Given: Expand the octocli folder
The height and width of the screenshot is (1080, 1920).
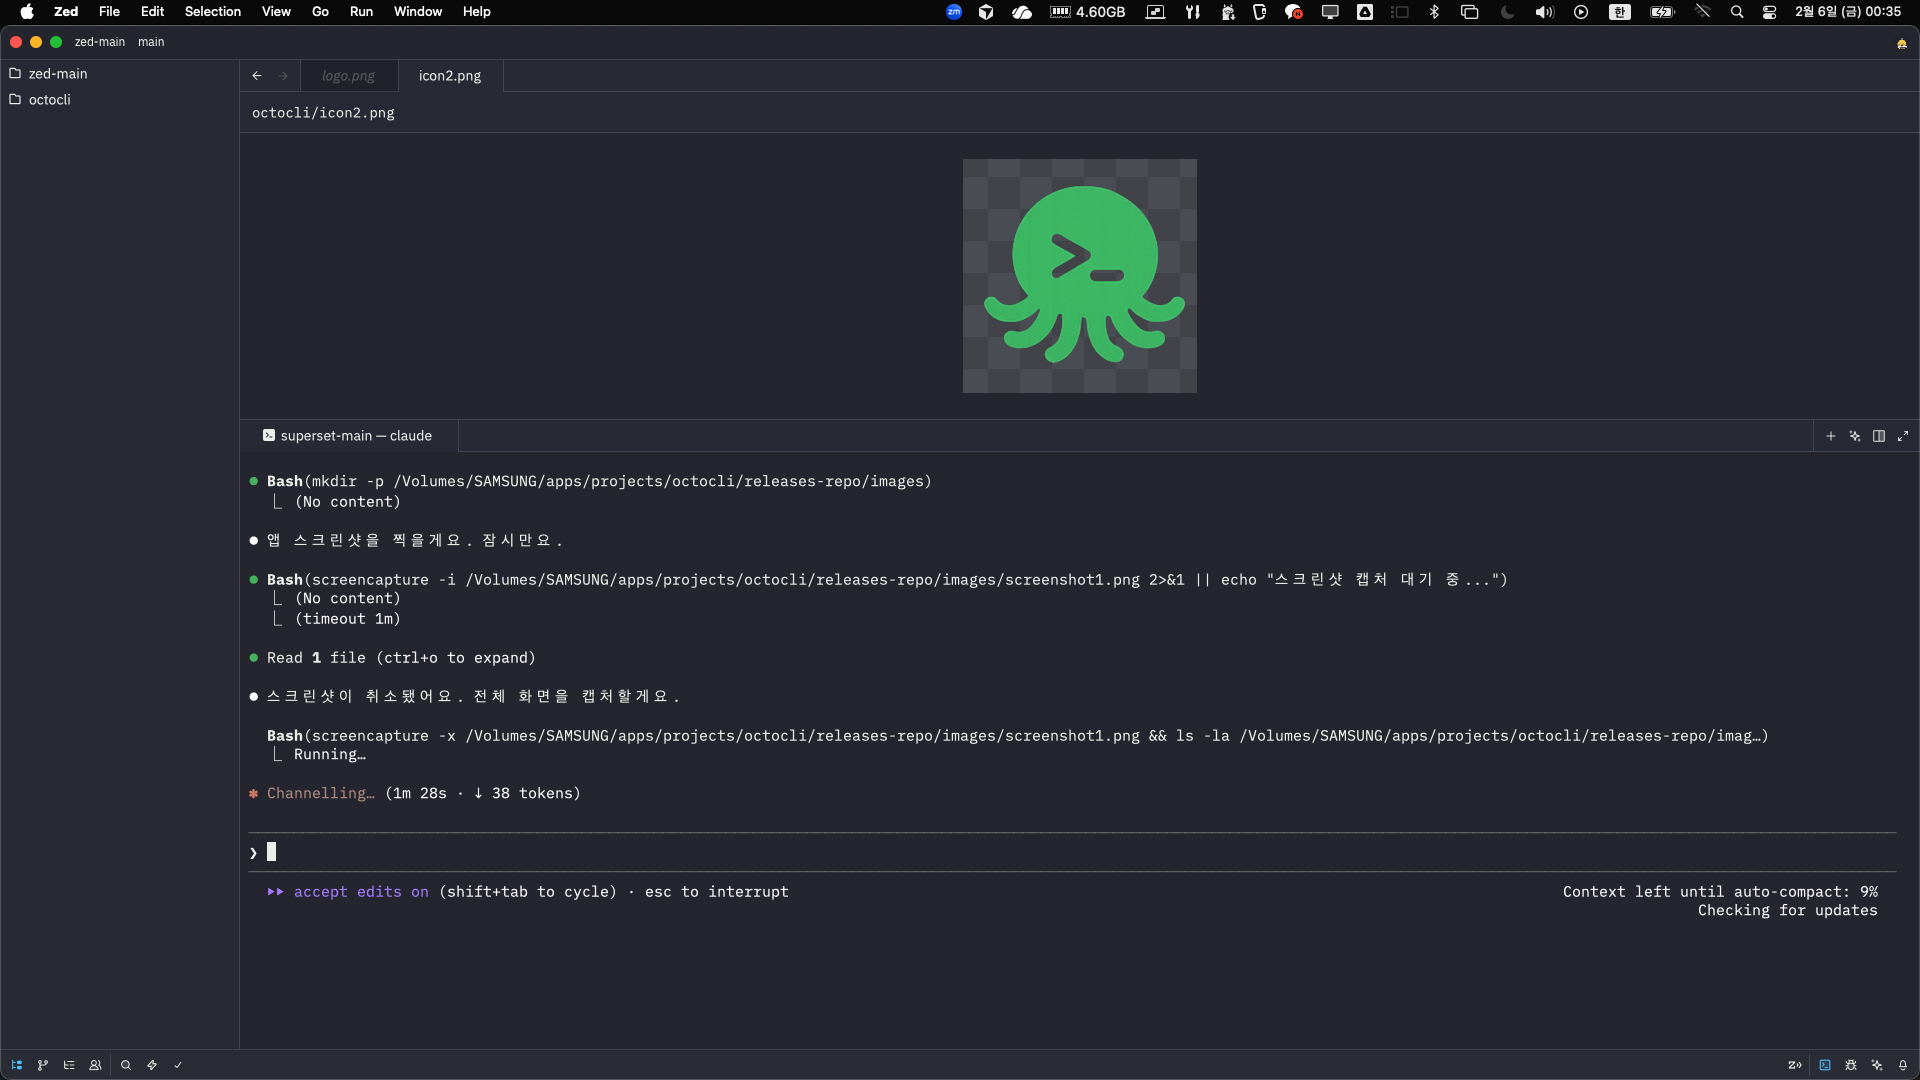Looking at the screenshot, I should (x=49, y=100).
